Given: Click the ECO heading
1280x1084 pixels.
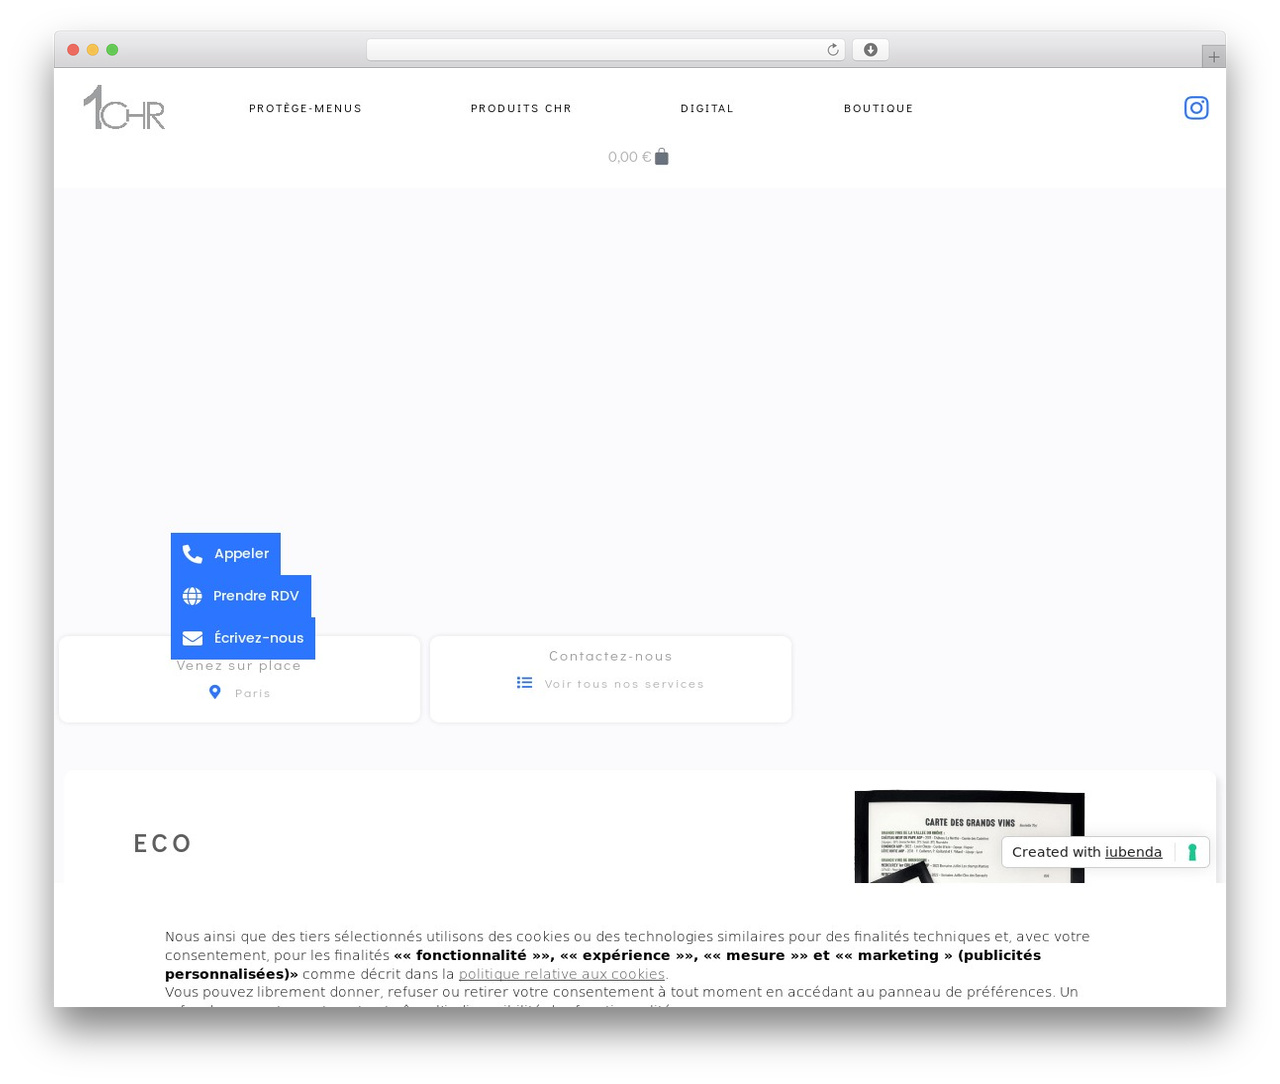Looking at the screenshot, I should pos(163,844).
